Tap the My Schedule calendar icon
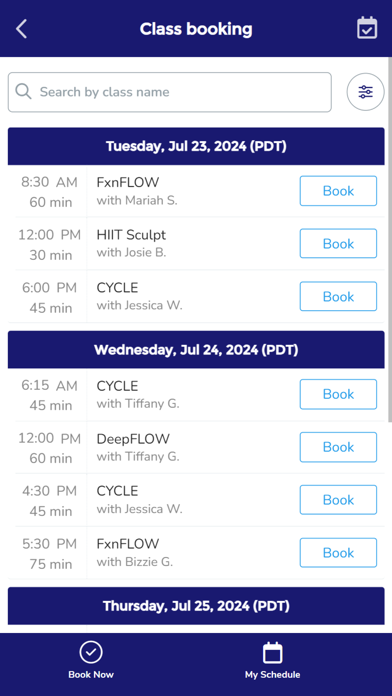392x696 pixels. (x=273, y=652)
